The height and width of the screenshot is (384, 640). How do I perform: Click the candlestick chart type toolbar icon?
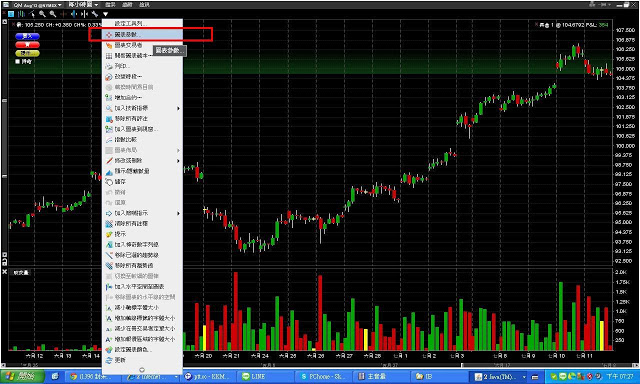21,14
